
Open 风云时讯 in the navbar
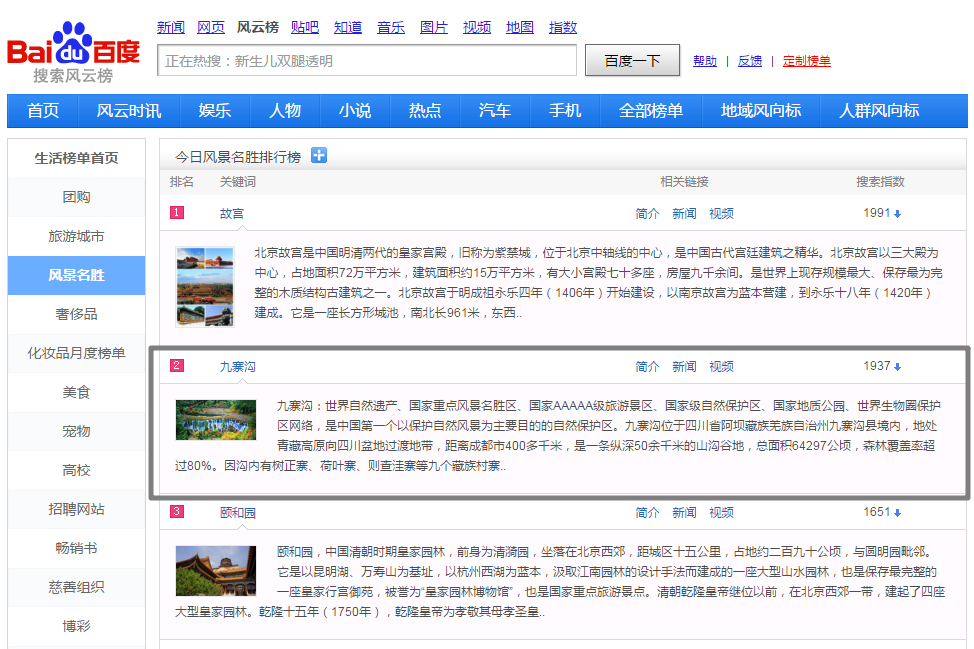coord(129,111)
